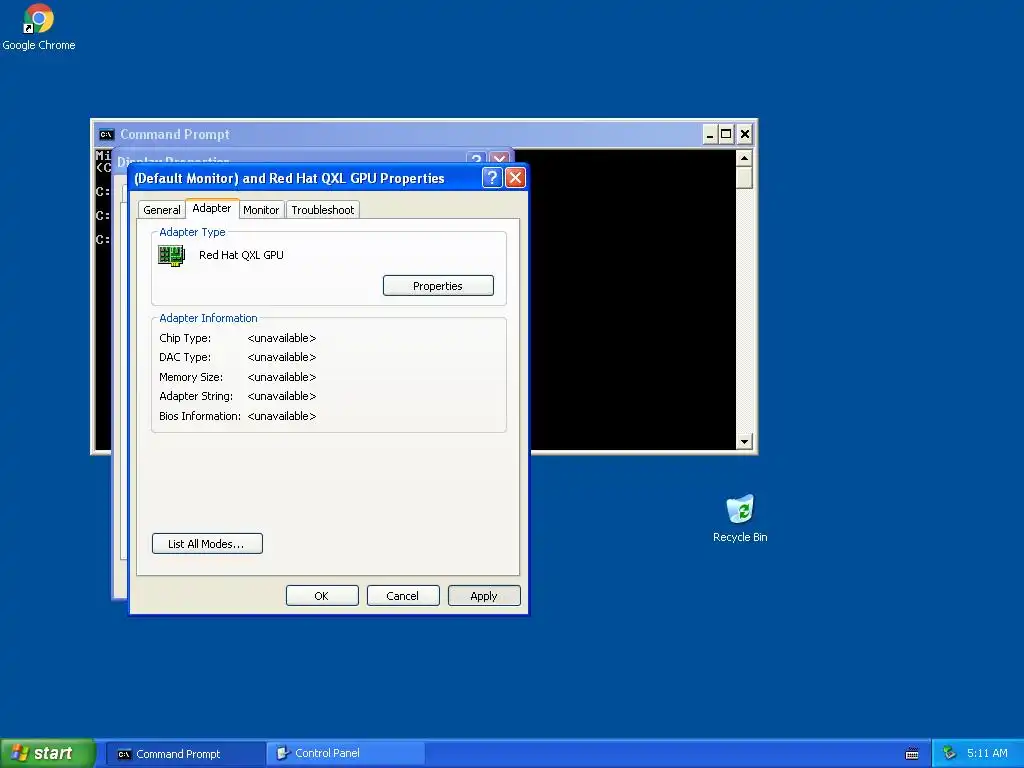Click the 'Chip Type:' label

point(185,338)
